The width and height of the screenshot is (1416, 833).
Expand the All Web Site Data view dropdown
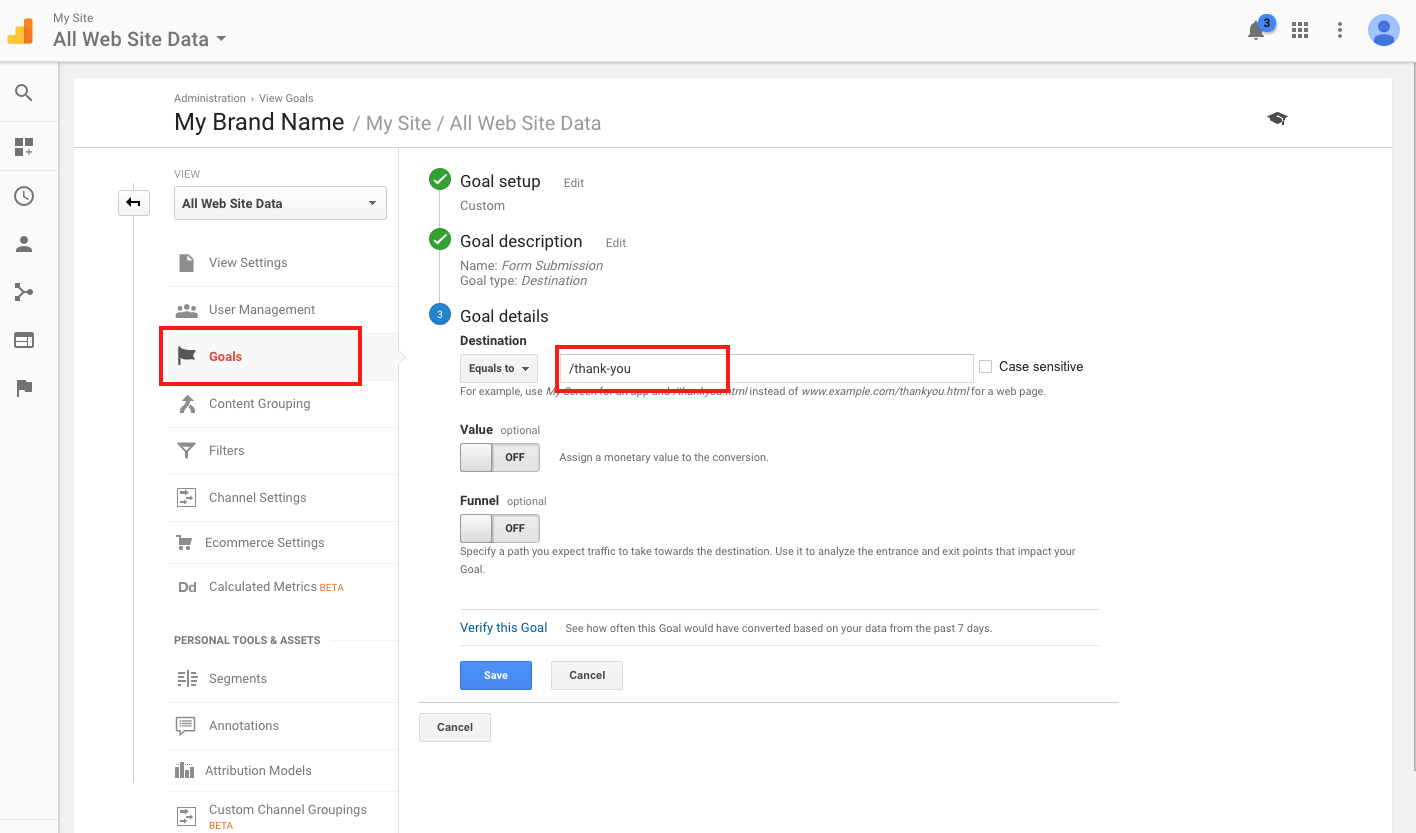pyautogui.click(x=280, y=203)
